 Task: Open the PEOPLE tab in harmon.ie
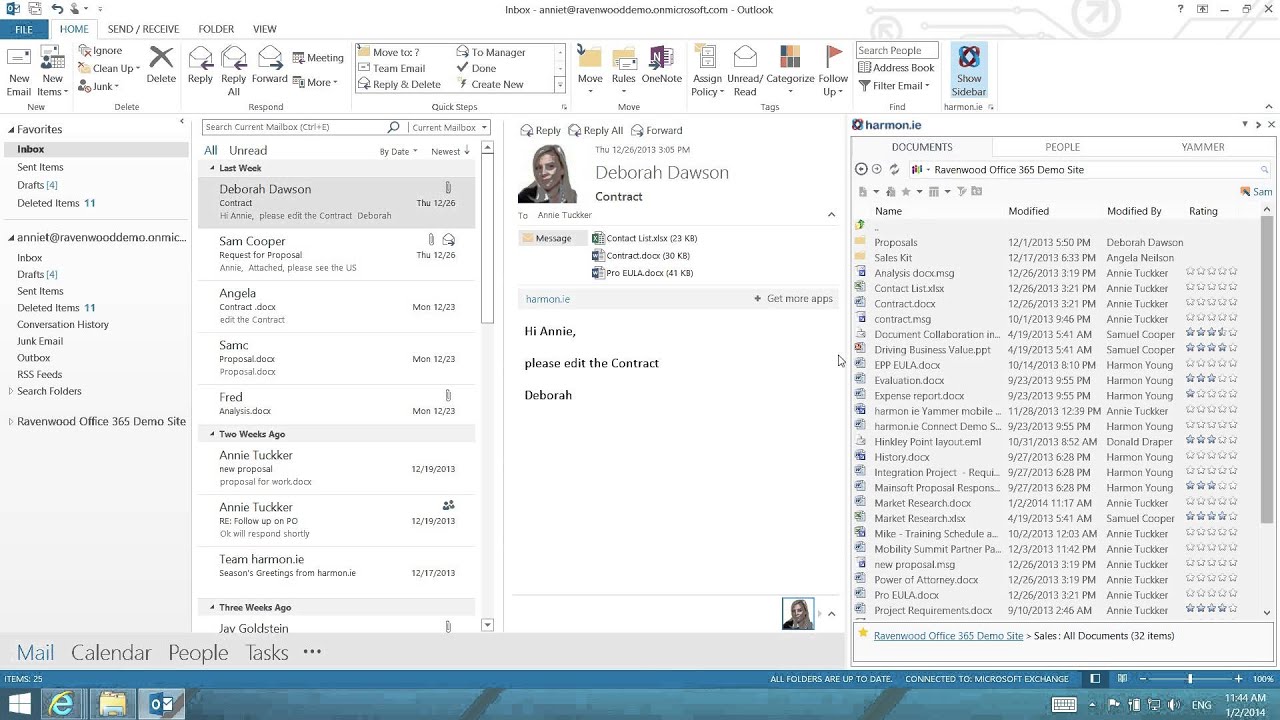1062,147
